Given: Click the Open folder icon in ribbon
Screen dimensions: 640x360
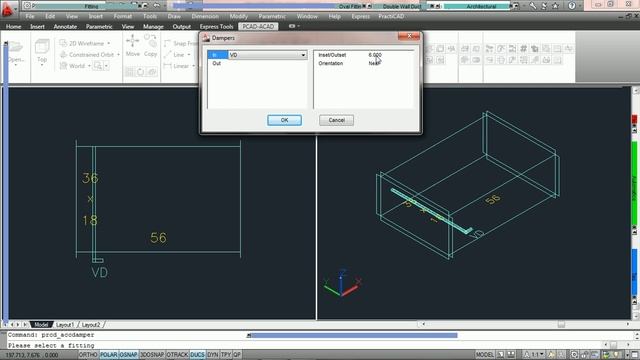Looking at the screenshot, I should [16, 46].
